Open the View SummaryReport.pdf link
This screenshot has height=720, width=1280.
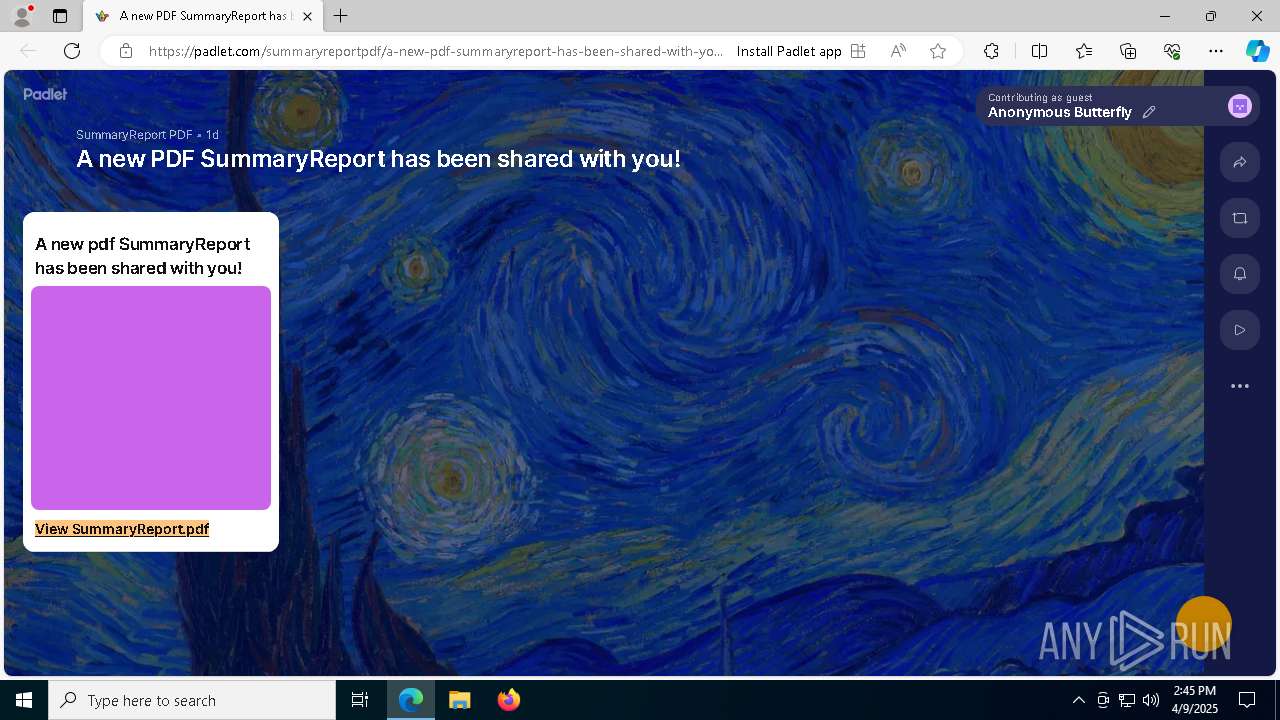pos(122,529)
